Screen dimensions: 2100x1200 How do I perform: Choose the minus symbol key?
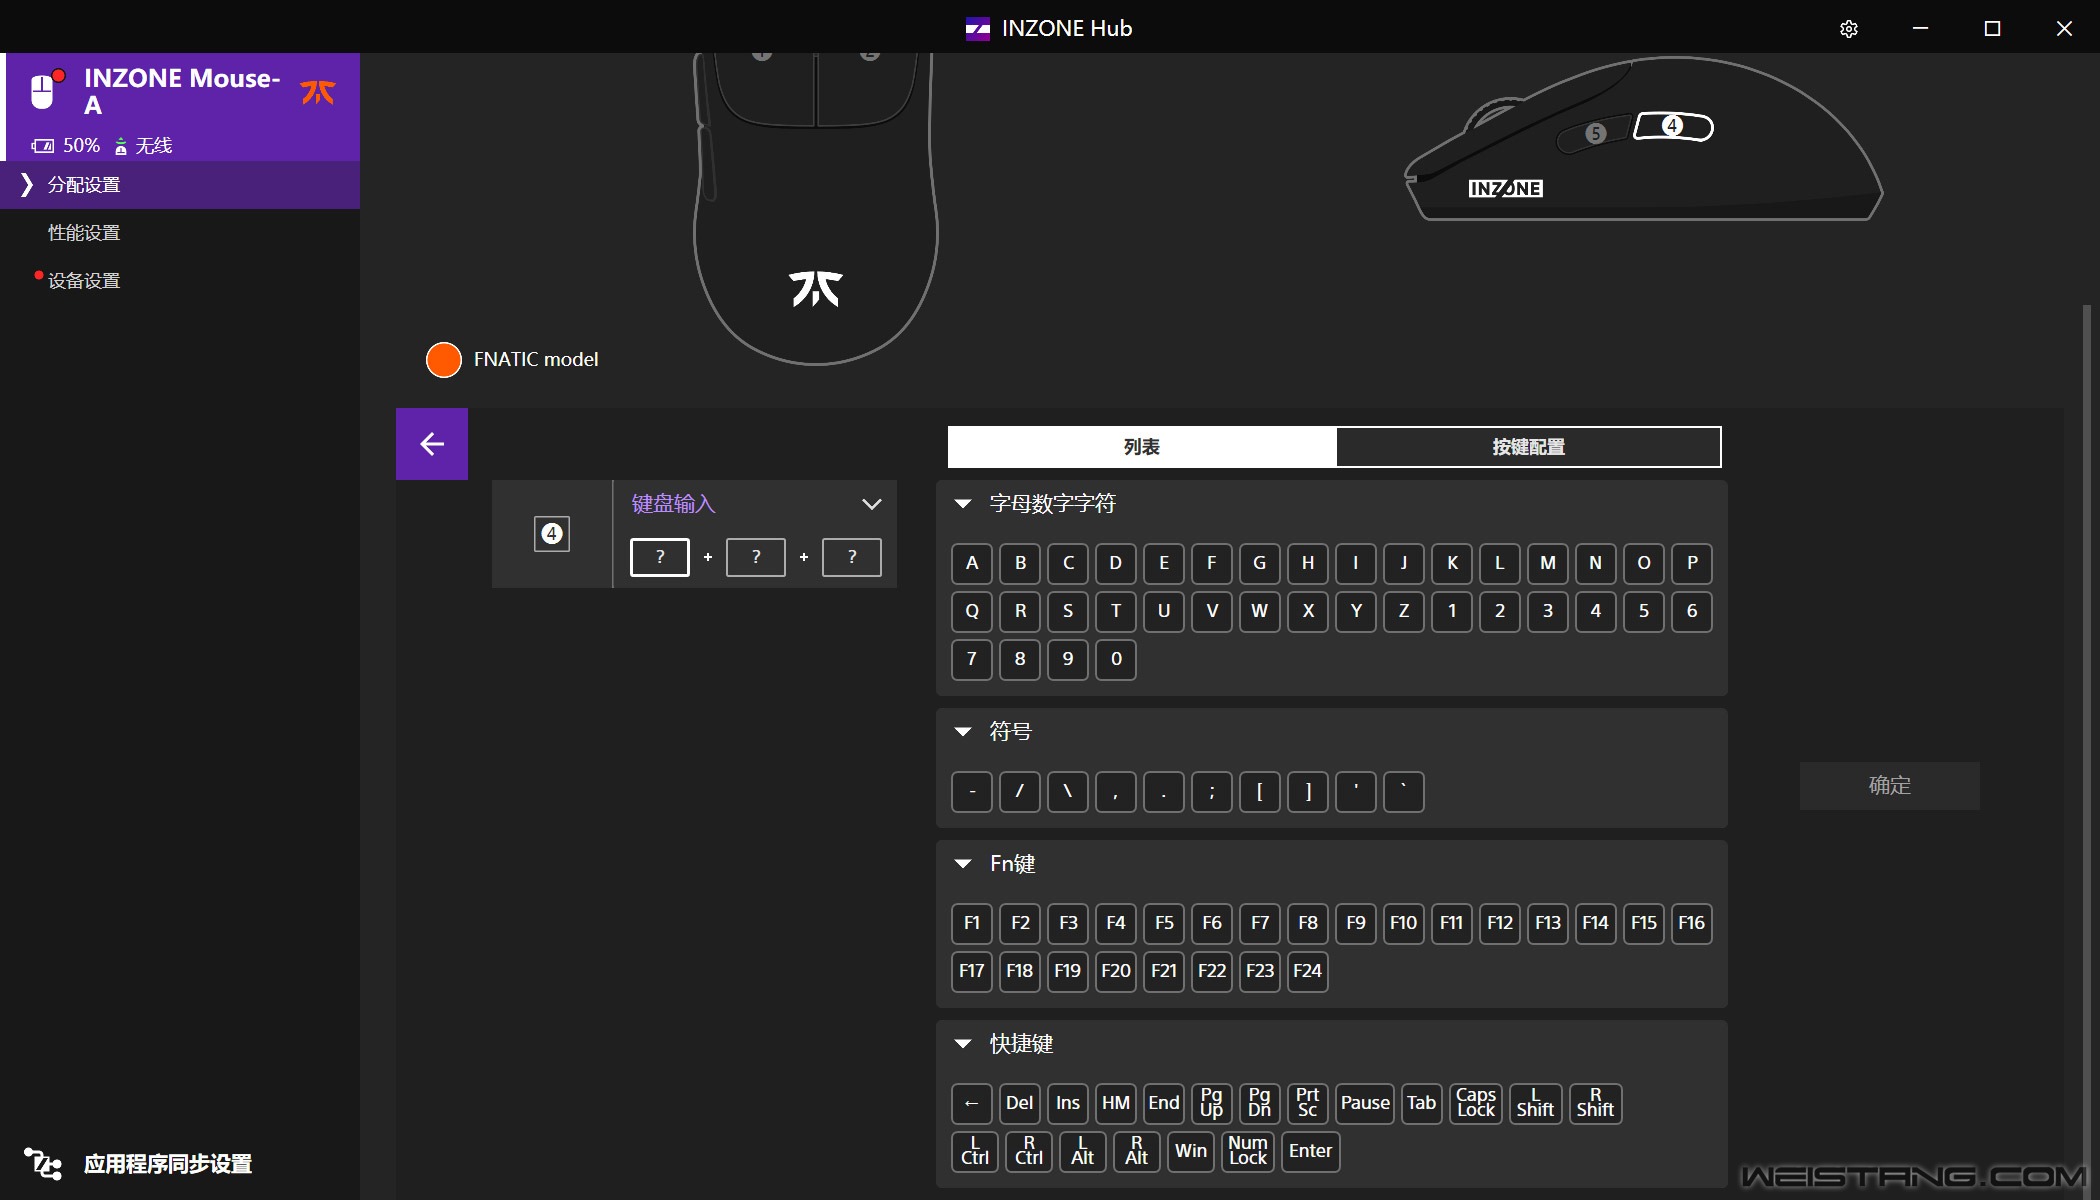(x=972, y=791)
